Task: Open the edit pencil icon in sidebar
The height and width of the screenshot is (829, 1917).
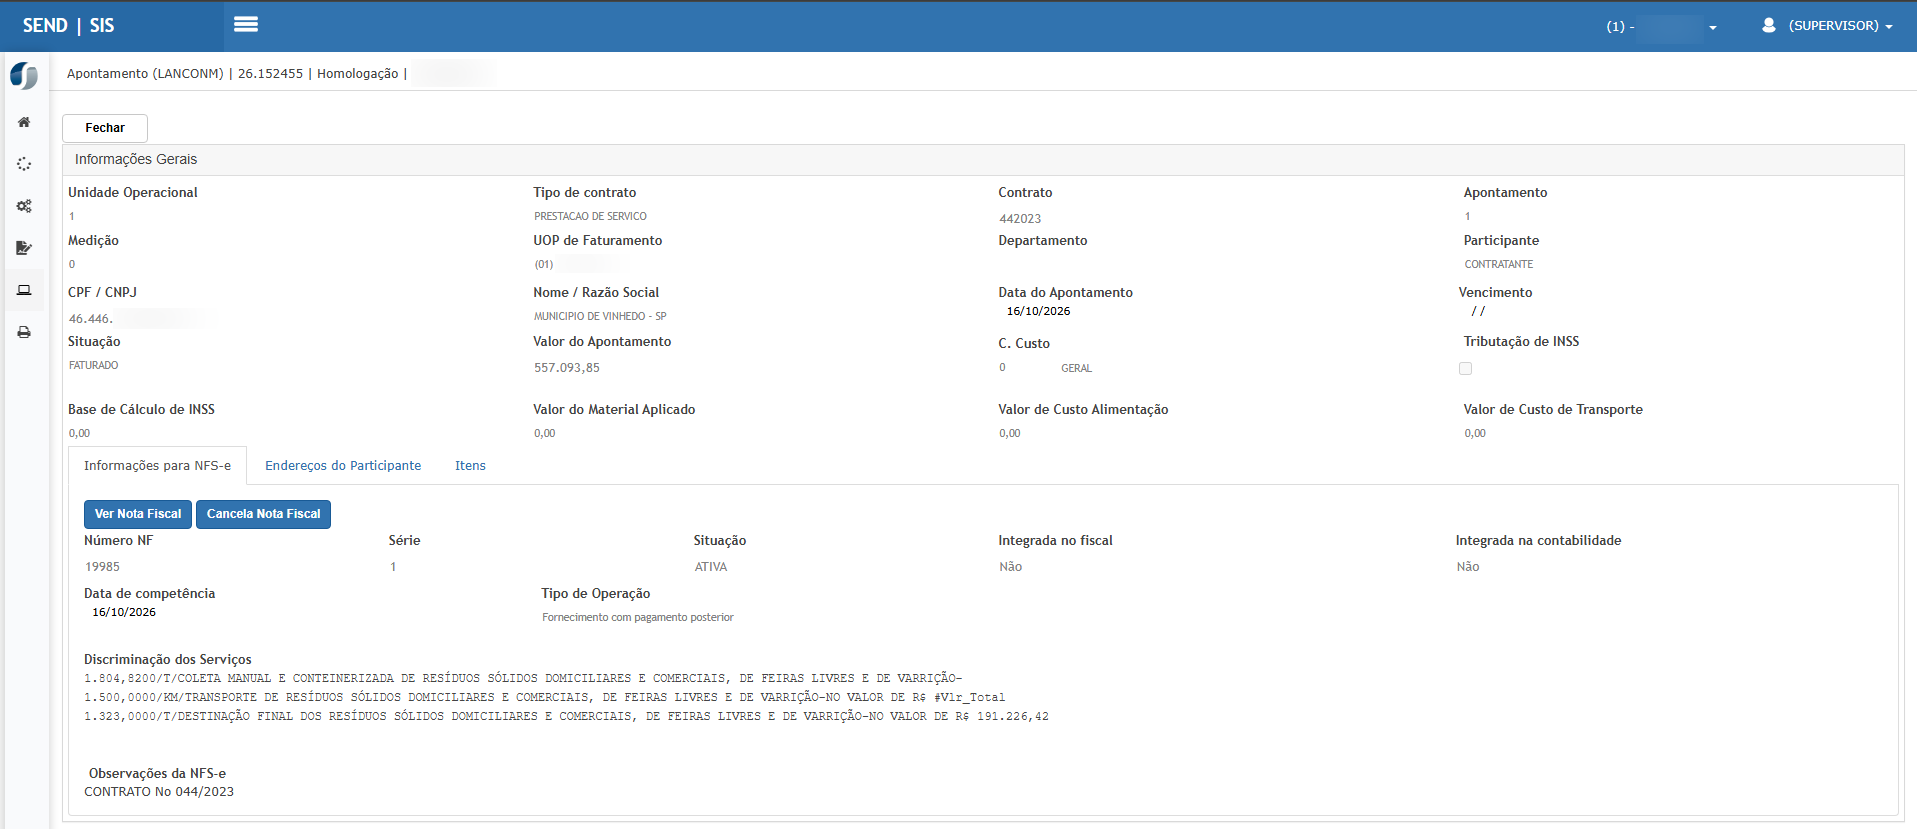Action: pos(24,248)
